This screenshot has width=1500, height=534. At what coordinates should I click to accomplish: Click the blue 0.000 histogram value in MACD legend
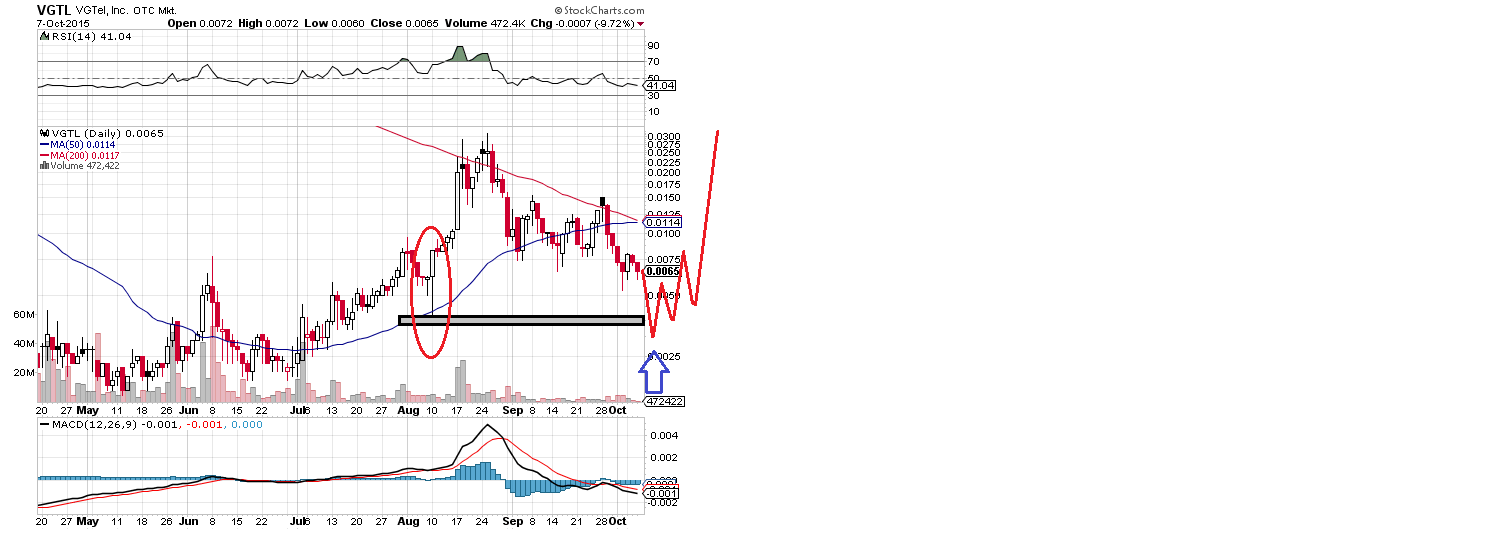(245, 423)
